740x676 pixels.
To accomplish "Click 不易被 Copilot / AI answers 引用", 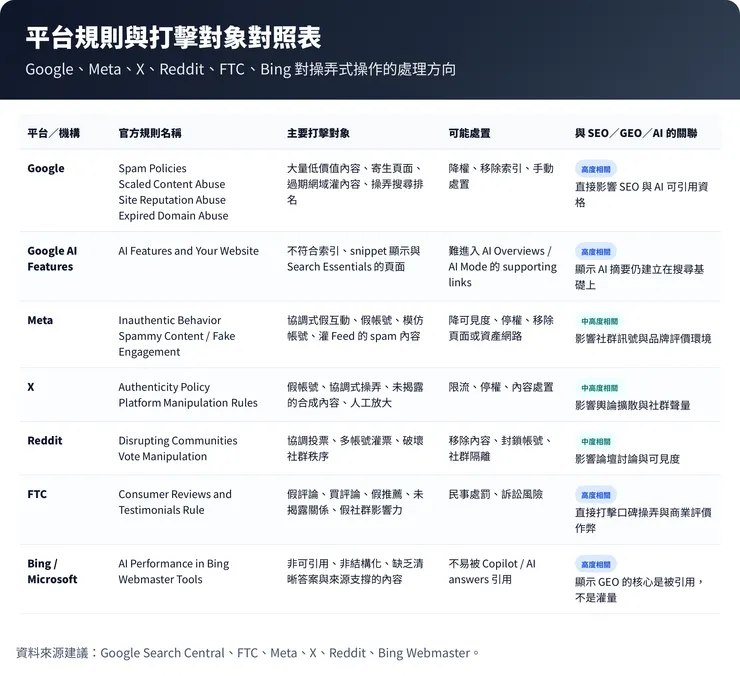I will coord(492,571).
